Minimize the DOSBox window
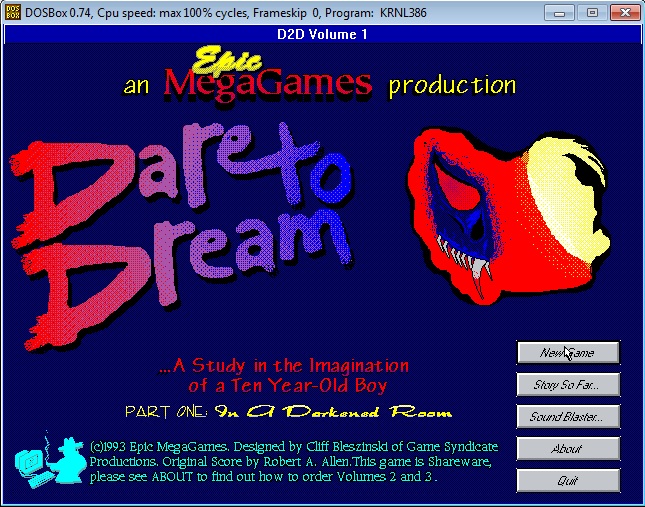This screenshot has width=645, height=507. [559, 12]
